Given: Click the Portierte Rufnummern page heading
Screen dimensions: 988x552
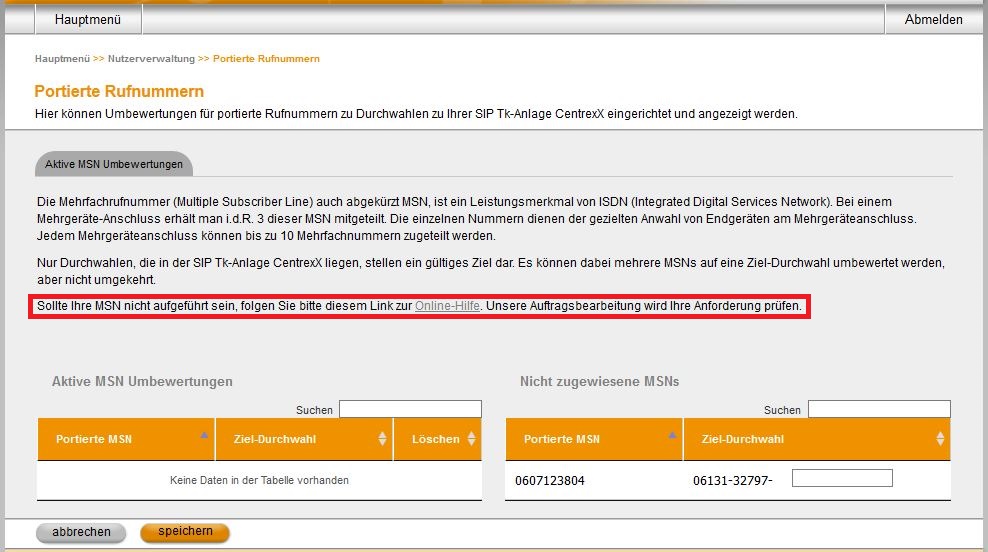Looking at the screenshot, I should click(x=119, y=91).
